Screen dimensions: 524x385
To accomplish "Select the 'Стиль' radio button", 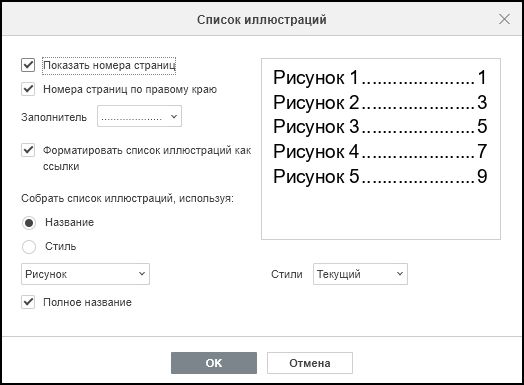I will [29, 247].
